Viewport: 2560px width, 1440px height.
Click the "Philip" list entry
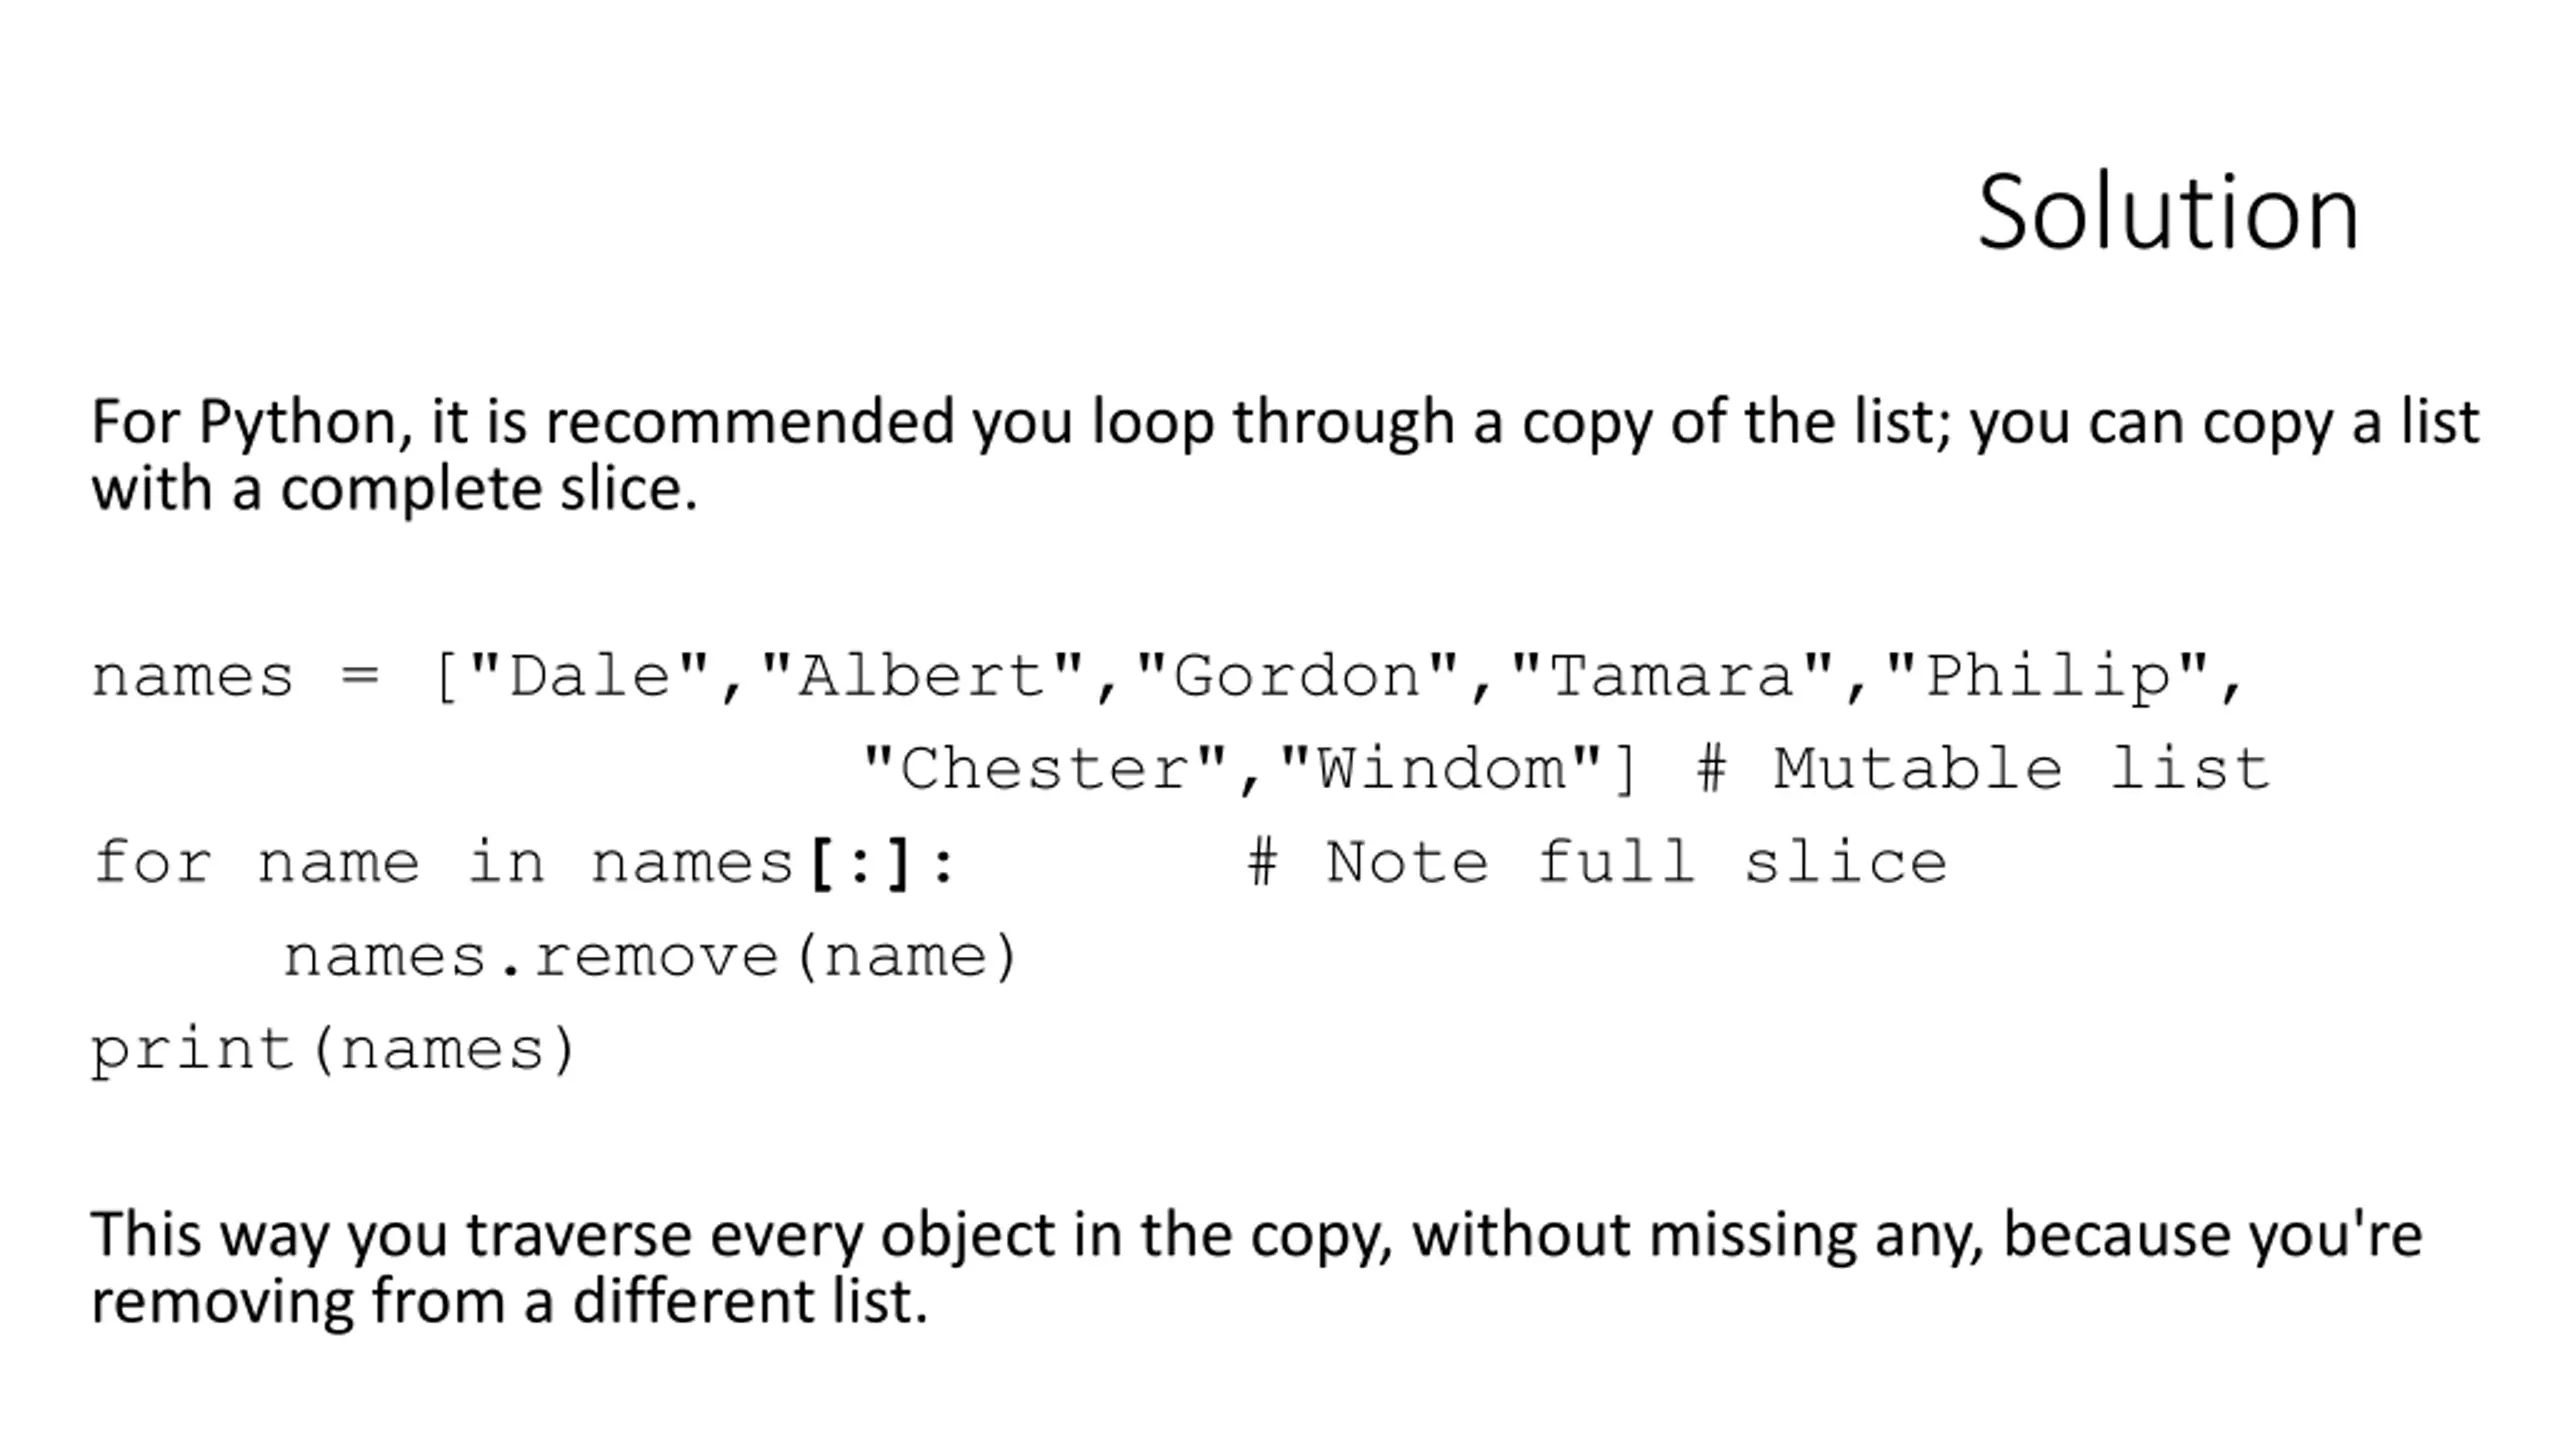(2047, 678)
